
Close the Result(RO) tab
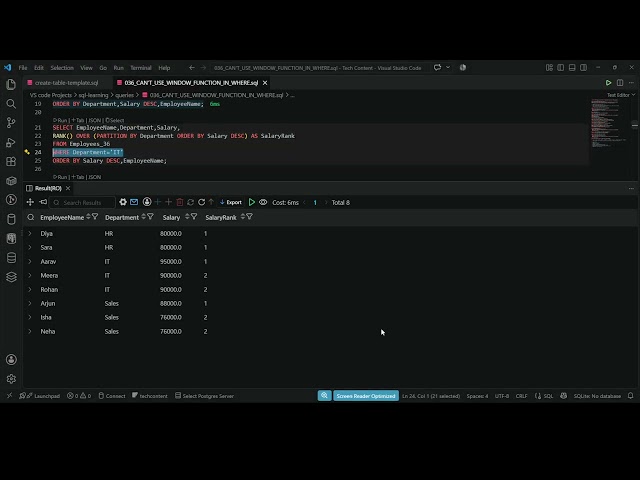68,188
